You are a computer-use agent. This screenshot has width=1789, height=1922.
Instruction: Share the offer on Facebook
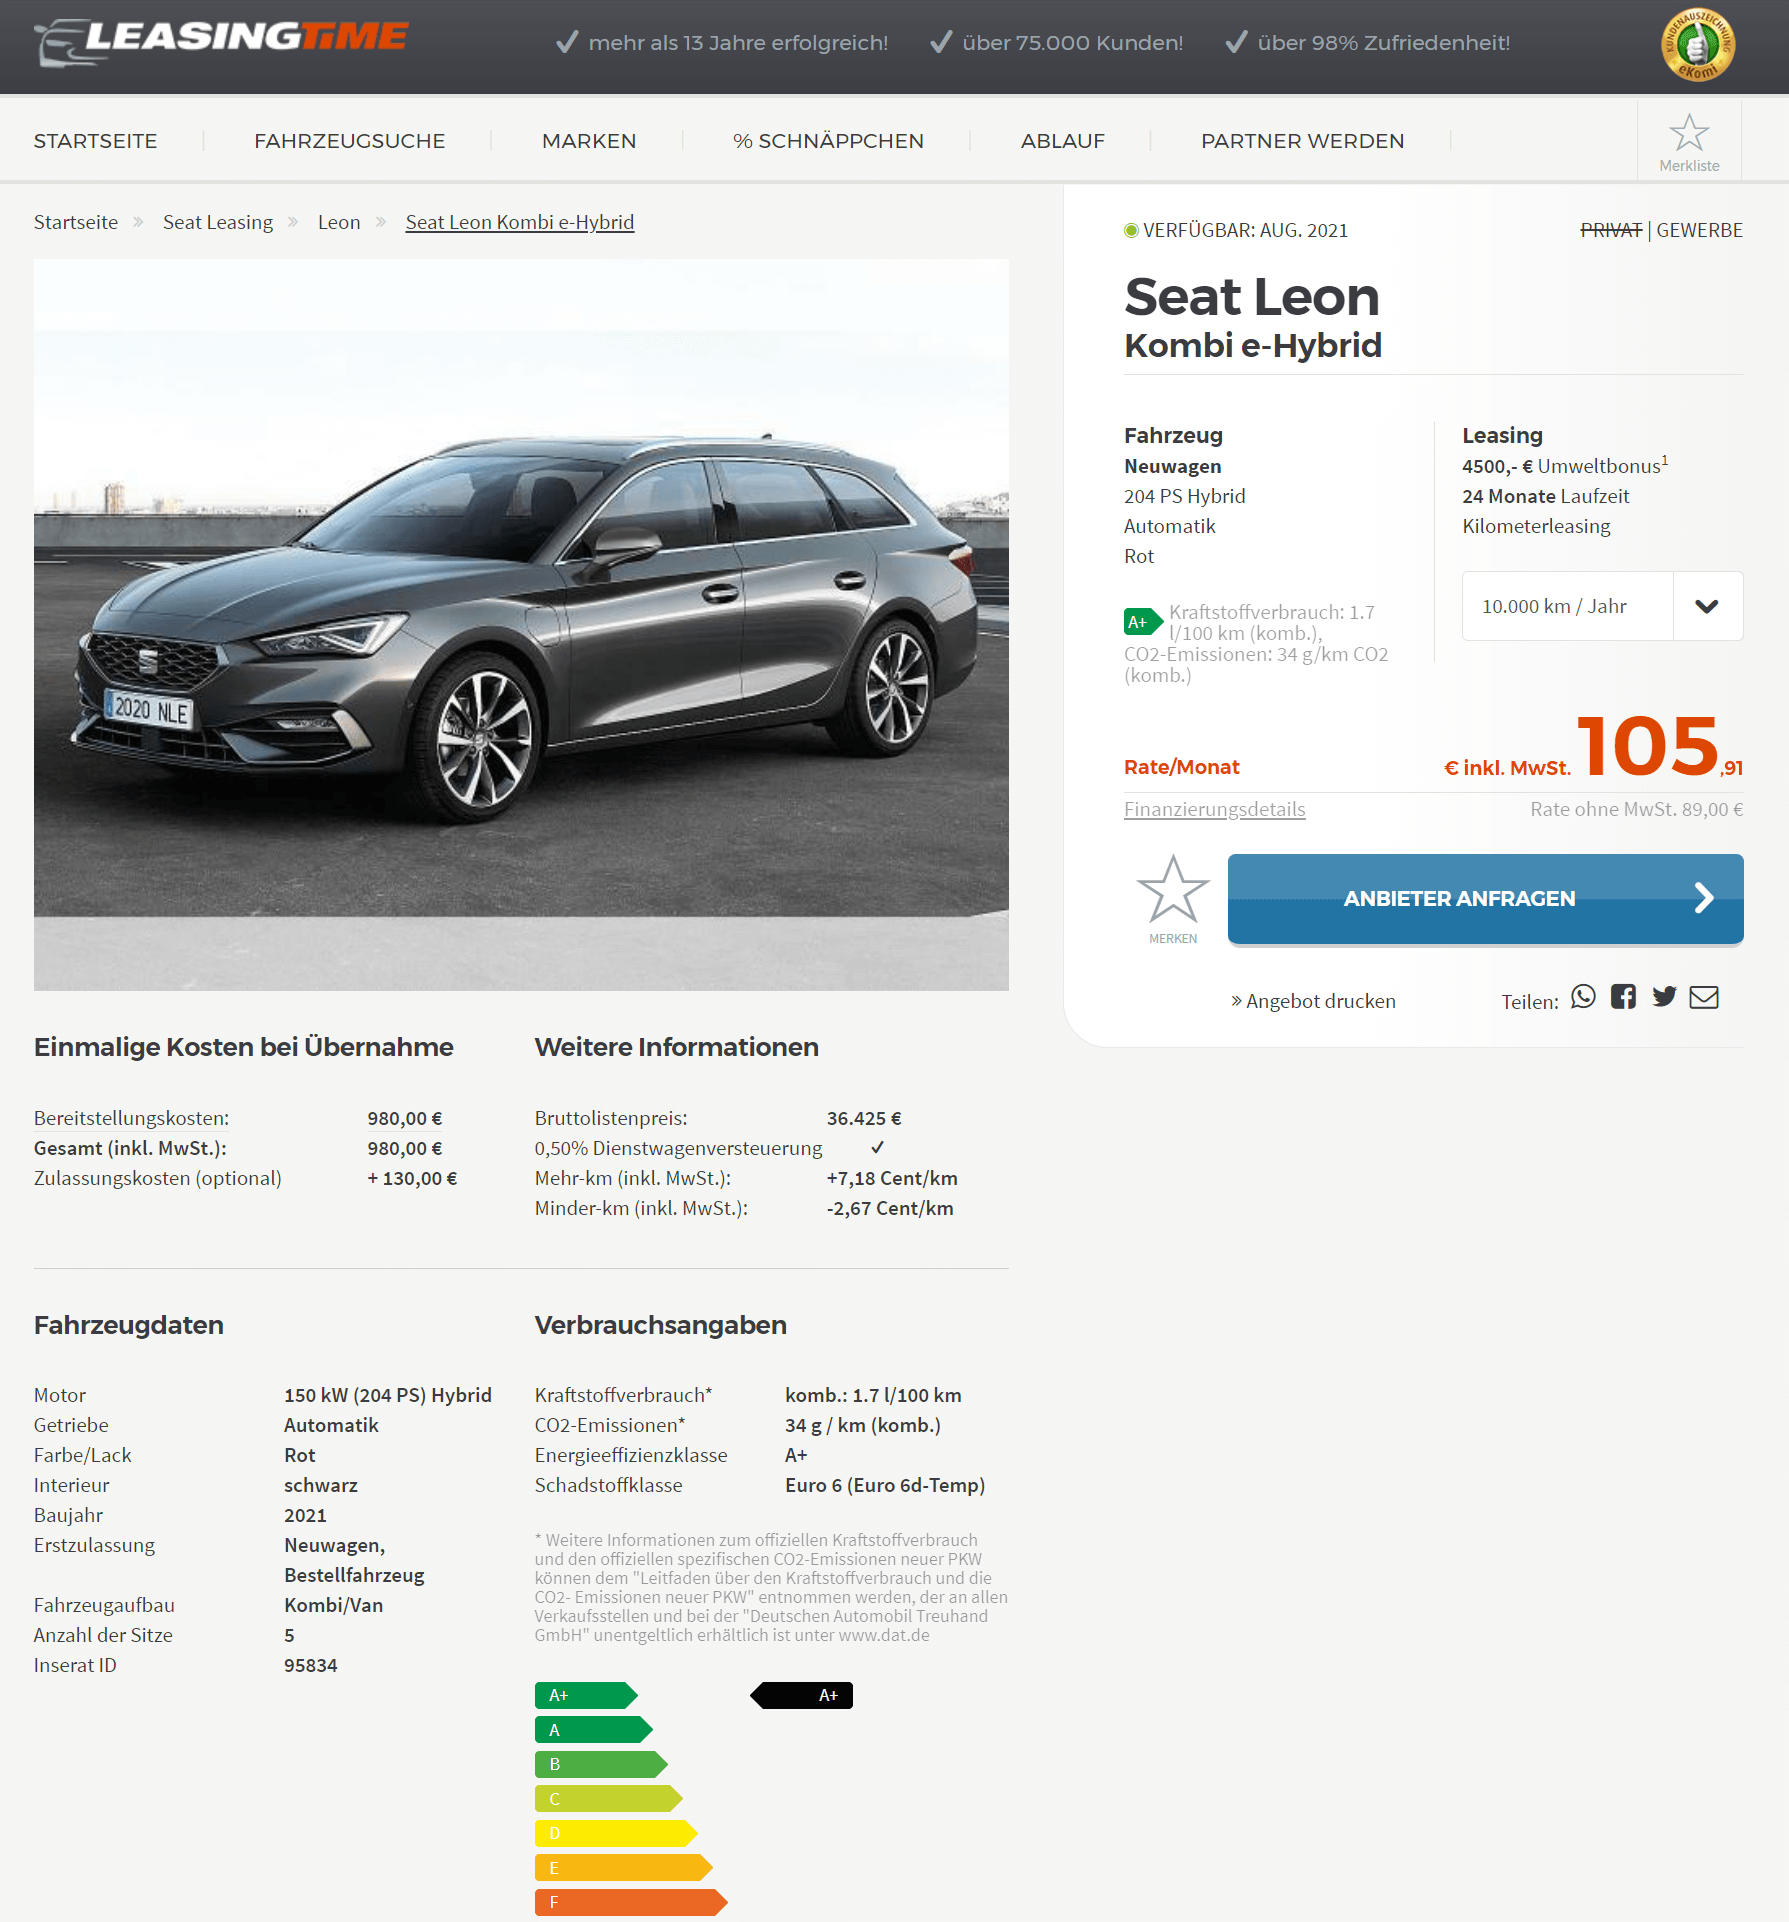pyautogui.click(x=1623, y=997)
